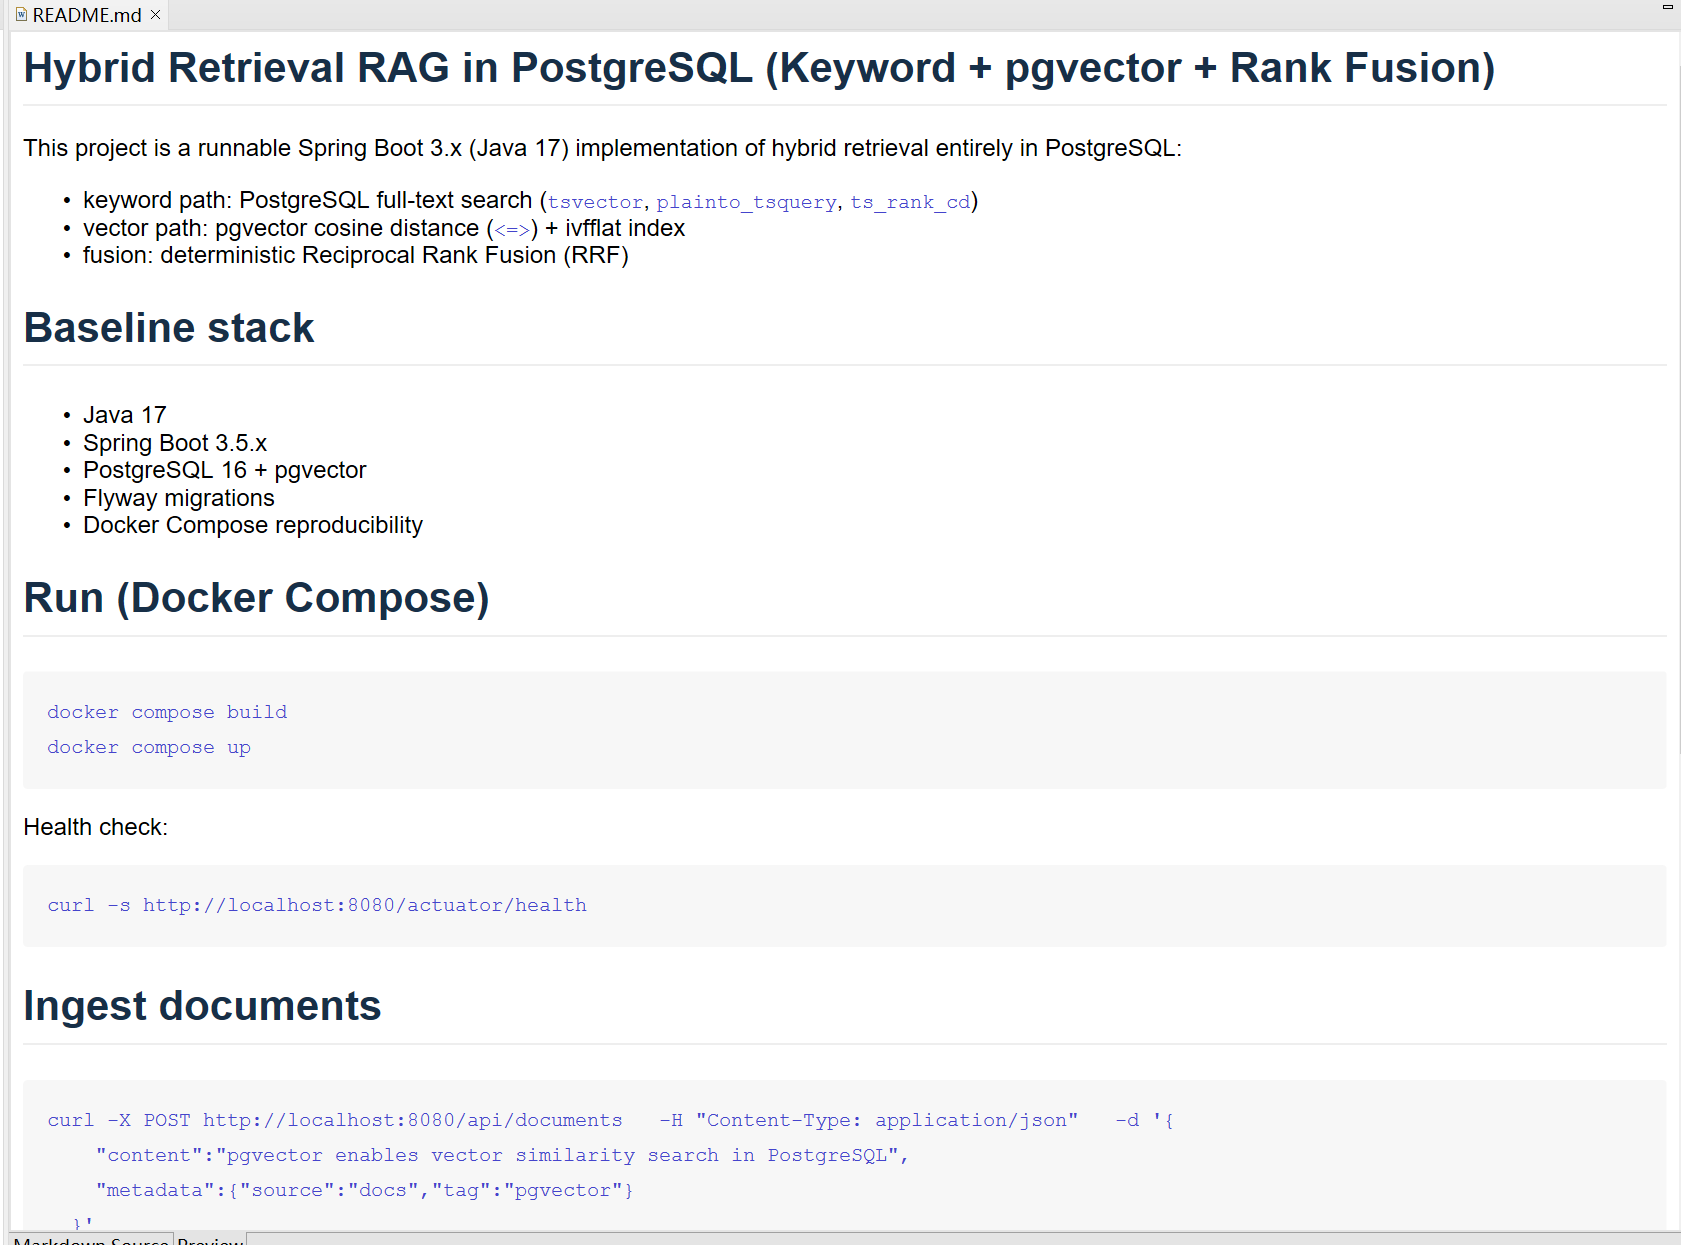The image size is (1681, 1245).
Task: Click the Flyway migrations list entry
Action: pyautogui.click(x=178, y=497)
